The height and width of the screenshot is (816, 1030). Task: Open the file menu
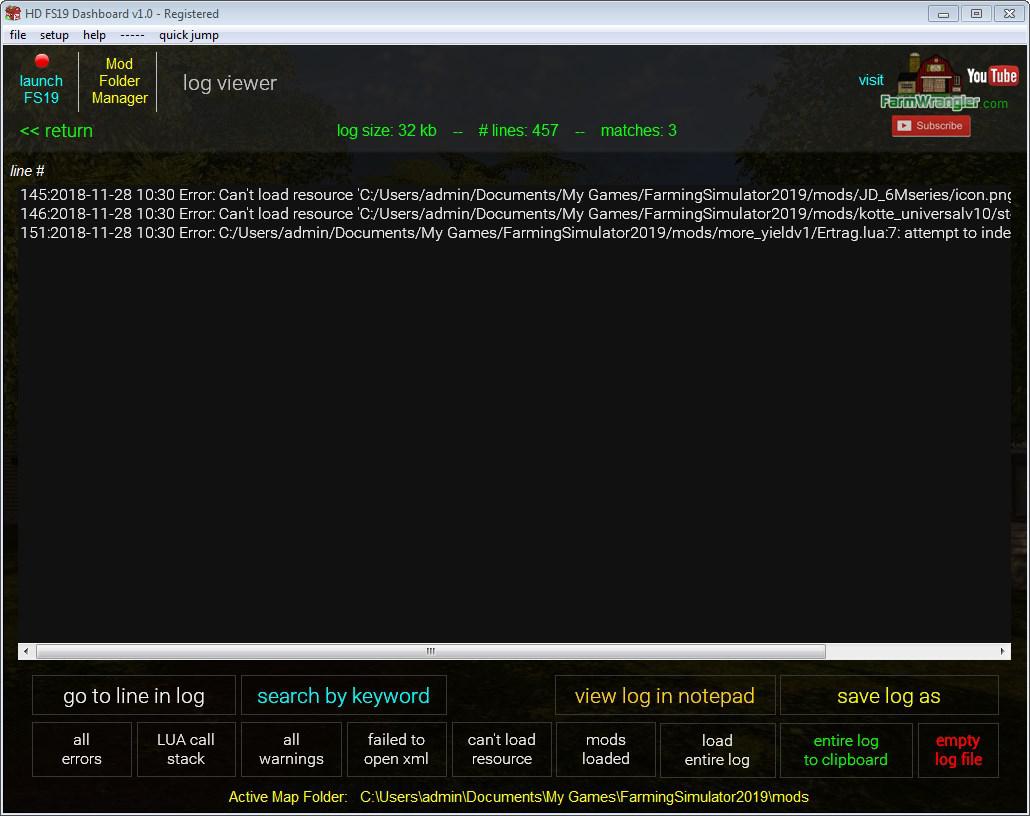click(x=18, y=35)
